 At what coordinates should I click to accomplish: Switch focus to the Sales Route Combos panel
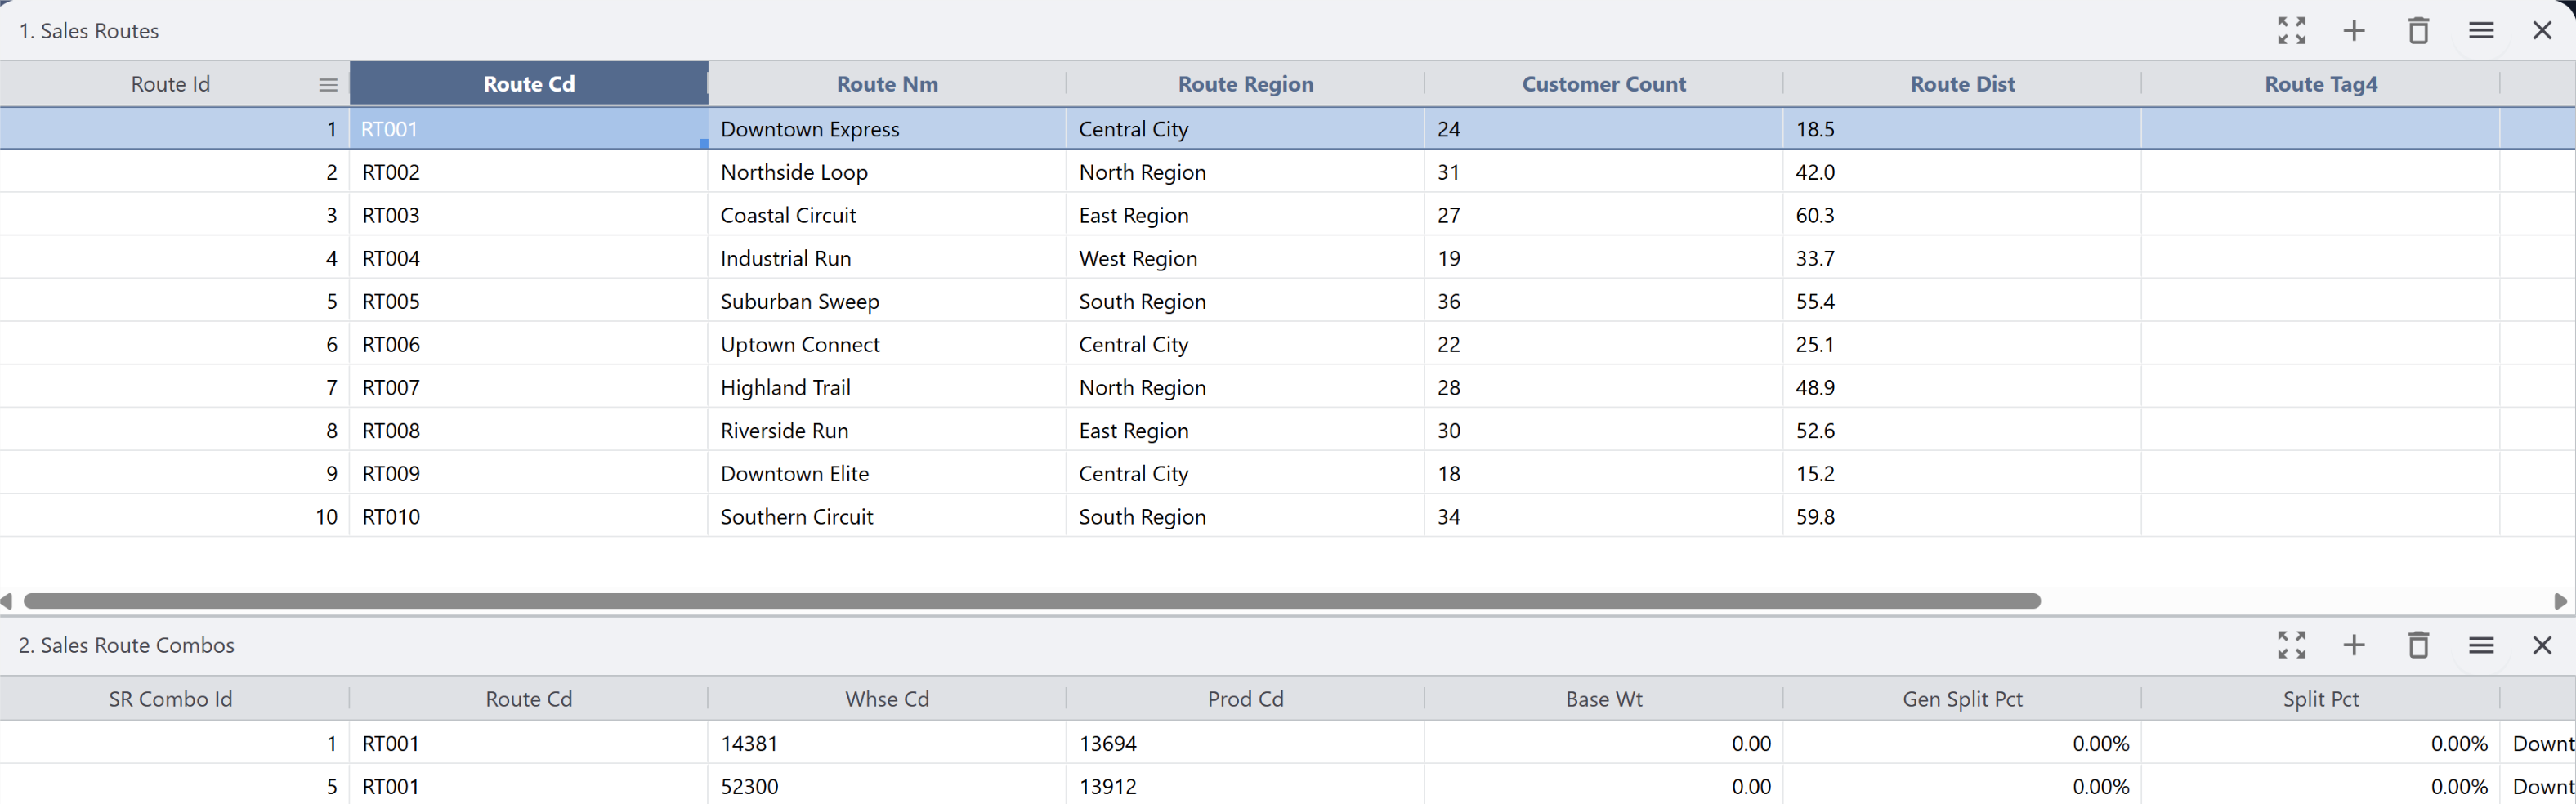coord(126,645)
